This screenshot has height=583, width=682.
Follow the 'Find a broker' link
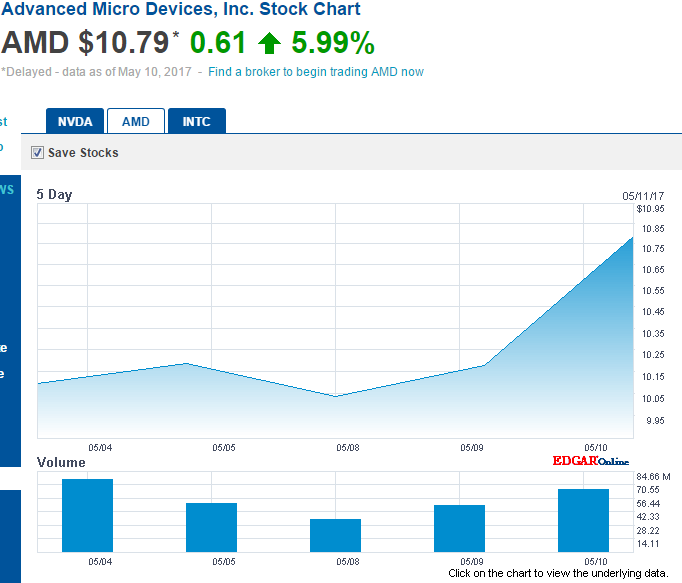(x=315, y=72)
